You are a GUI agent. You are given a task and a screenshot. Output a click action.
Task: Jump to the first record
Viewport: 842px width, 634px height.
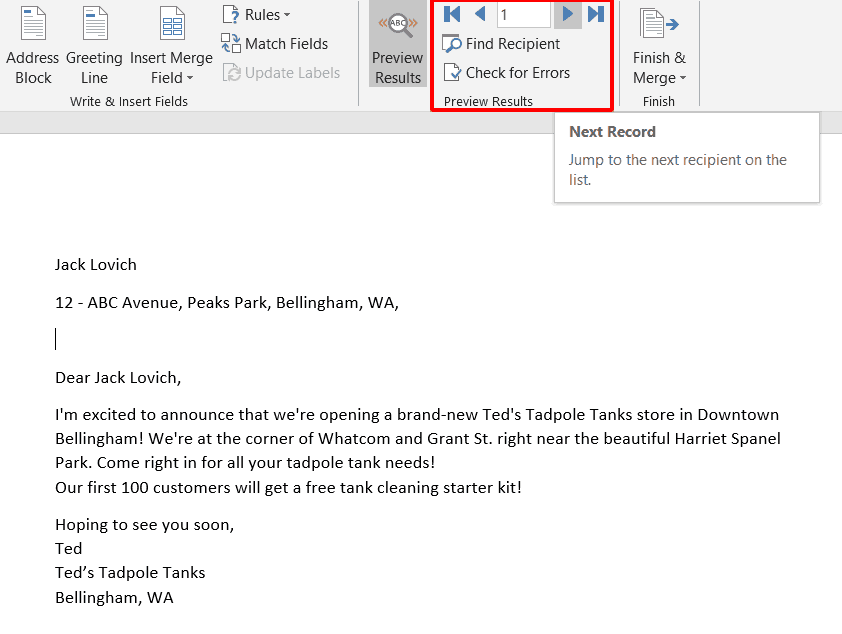pos(452,14)
